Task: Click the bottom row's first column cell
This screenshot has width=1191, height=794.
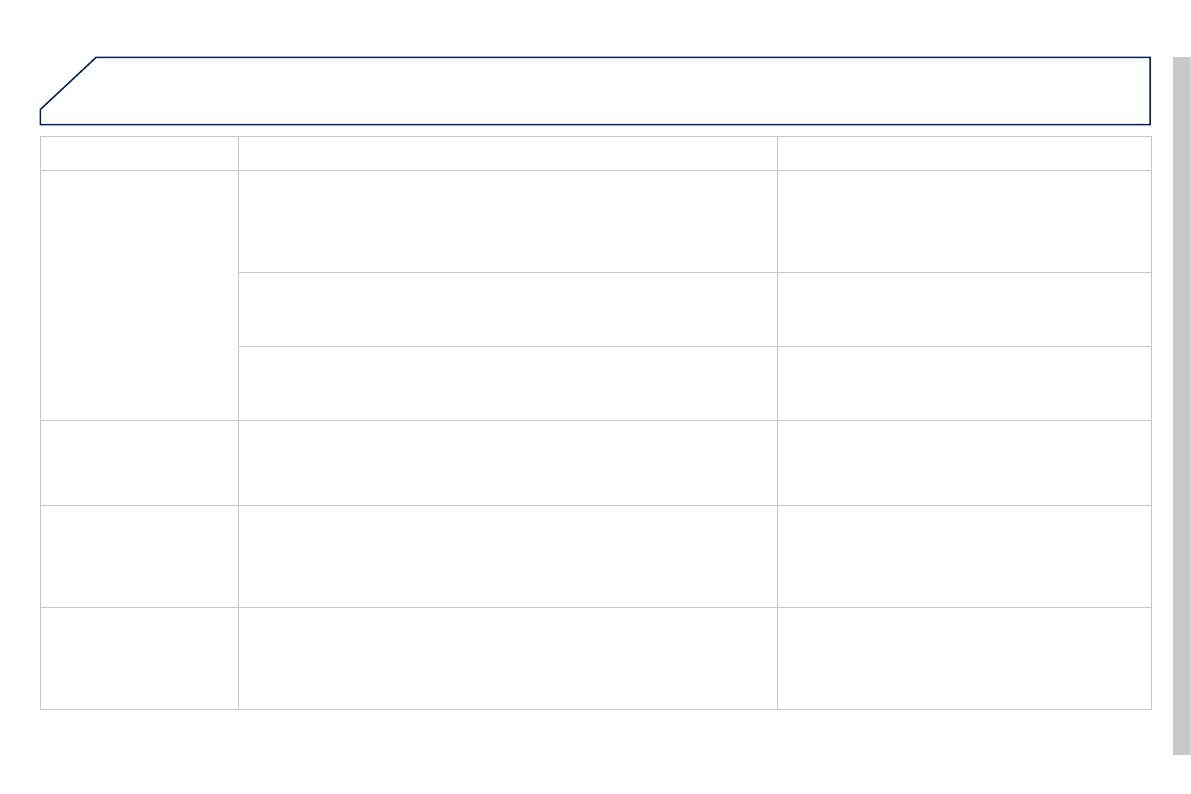Action: [x=139, y=658]
